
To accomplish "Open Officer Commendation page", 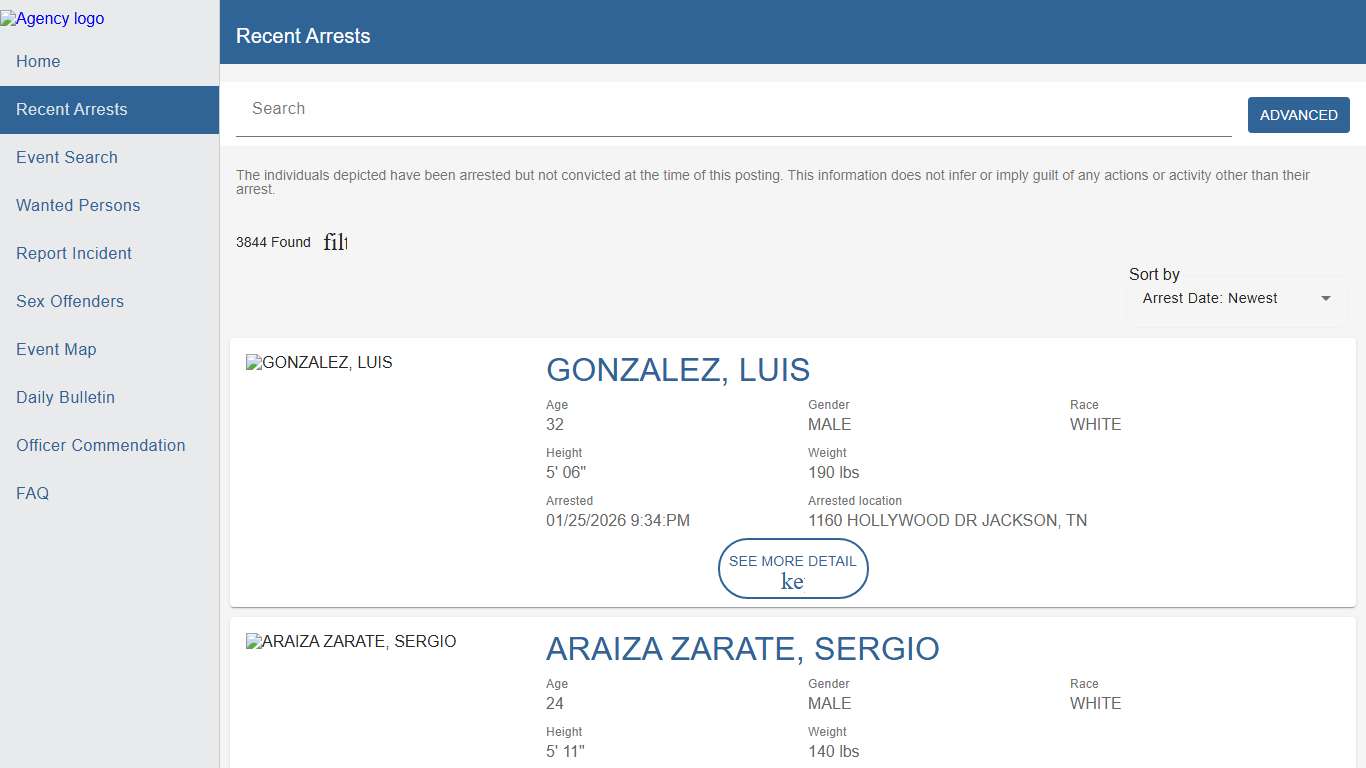I will click(100, 445).
